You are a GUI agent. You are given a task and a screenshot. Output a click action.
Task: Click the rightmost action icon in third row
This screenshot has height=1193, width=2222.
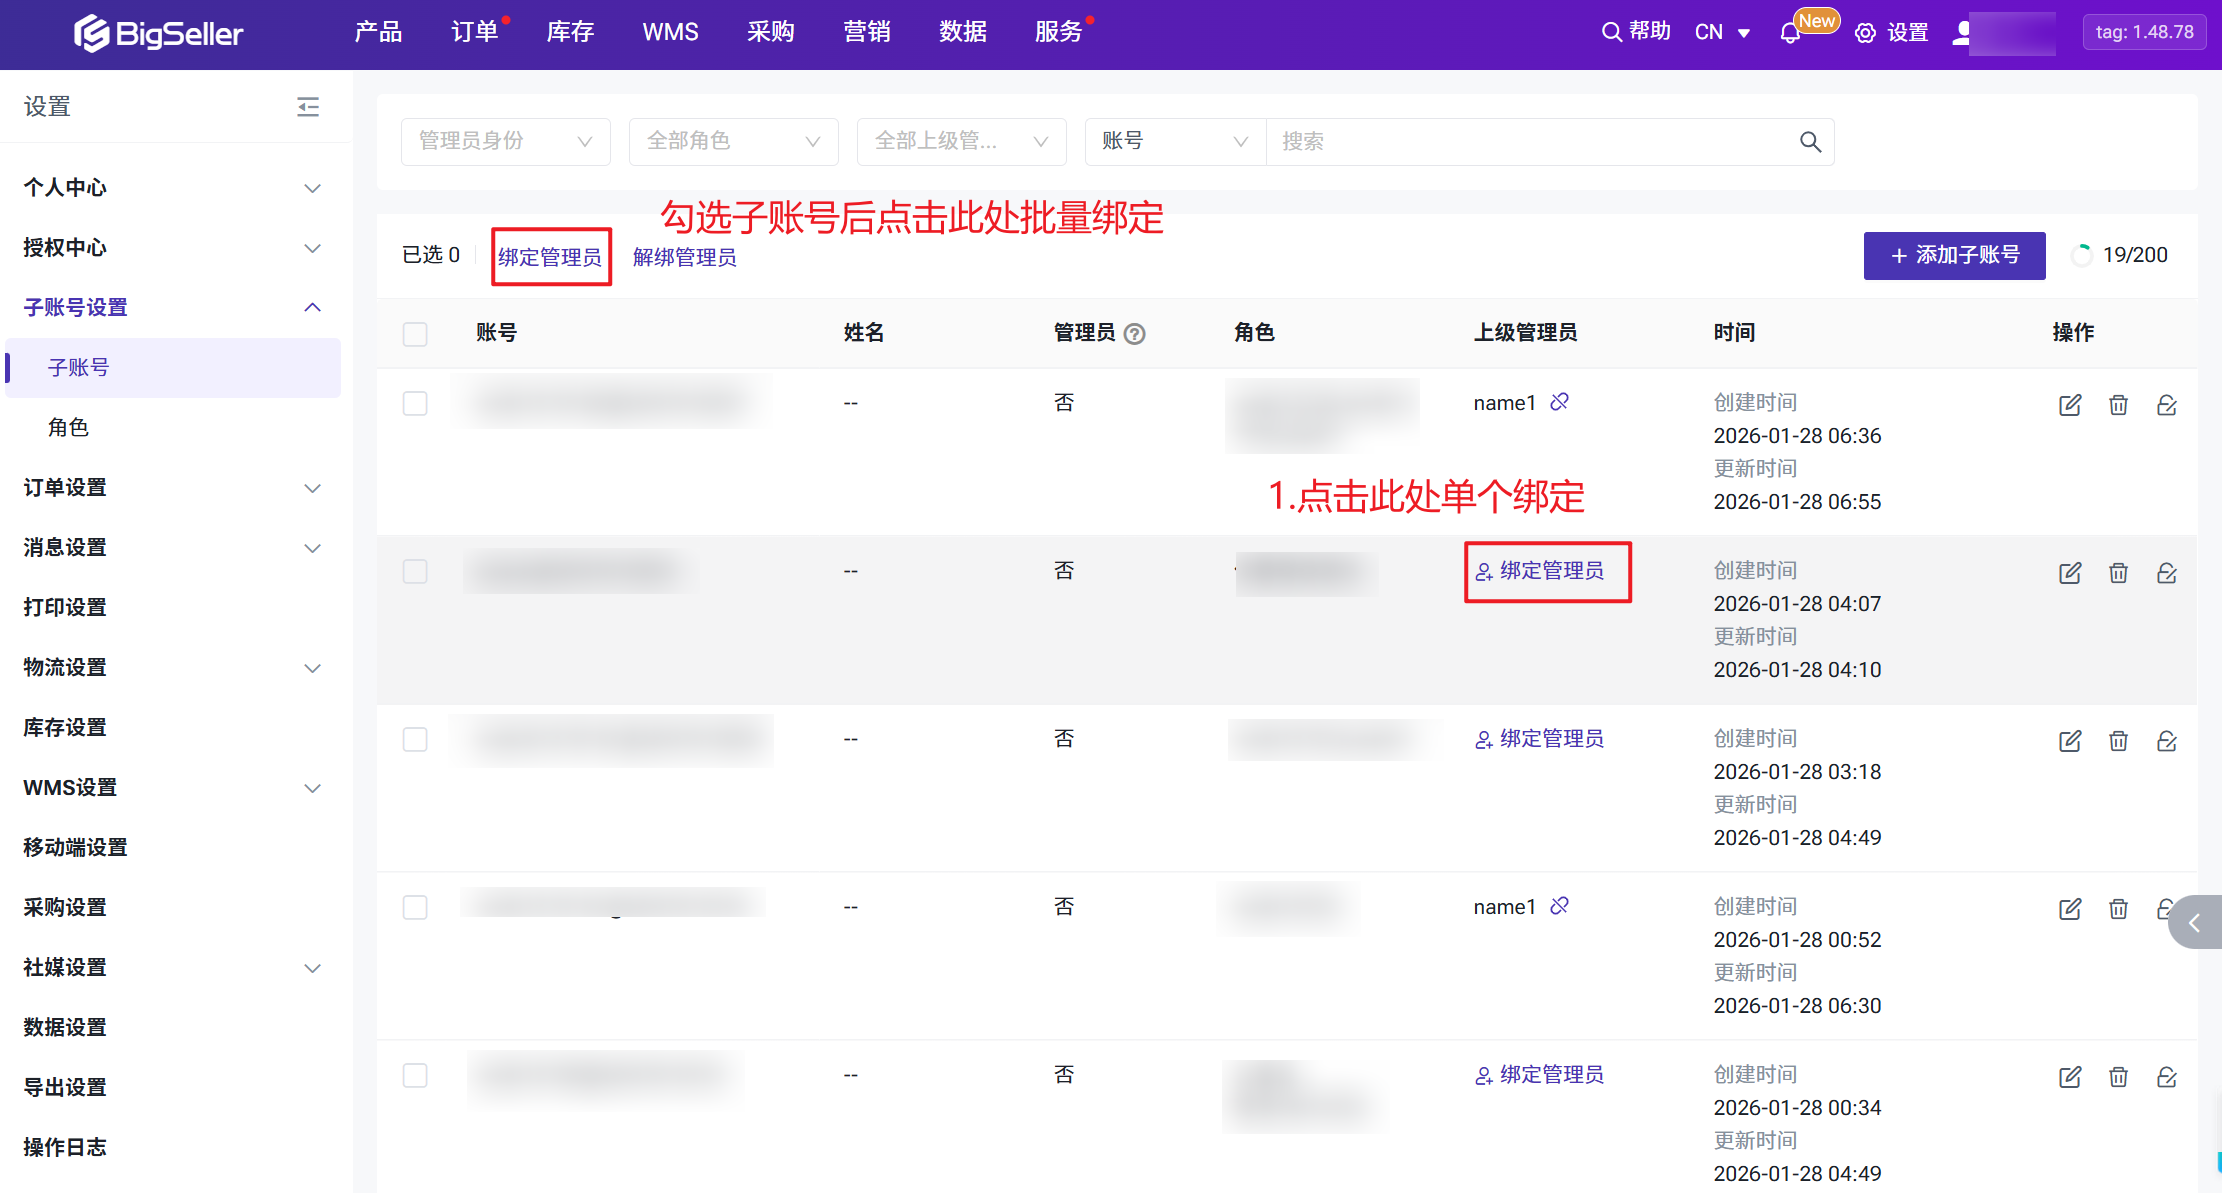(2167, 741)
